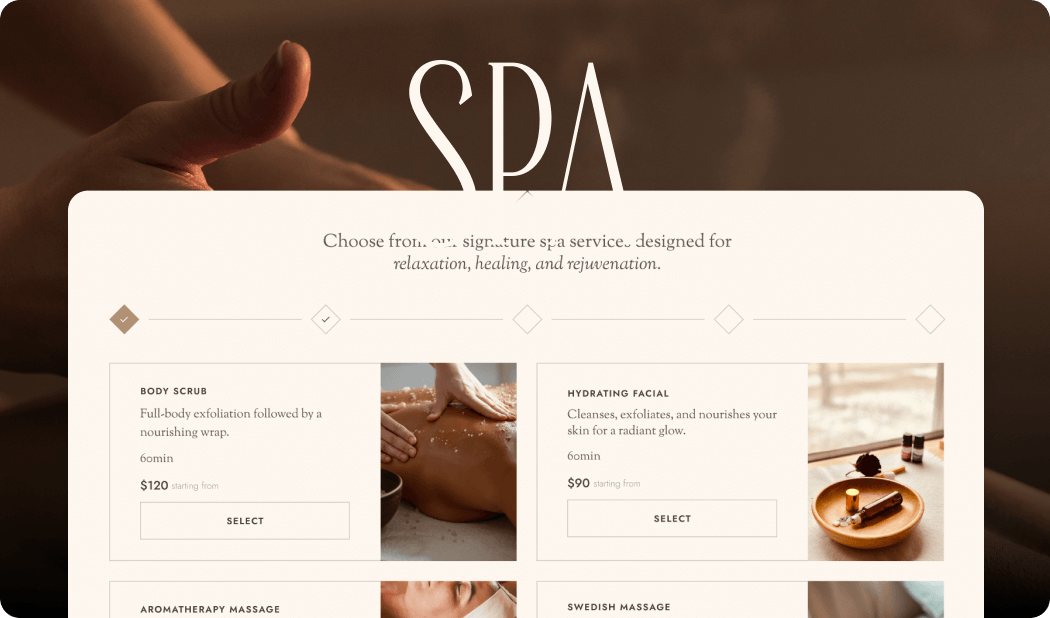Screen dimensions: 1050x618
Task: Select the Hydrating Facial service
Action: click(672, 518)
